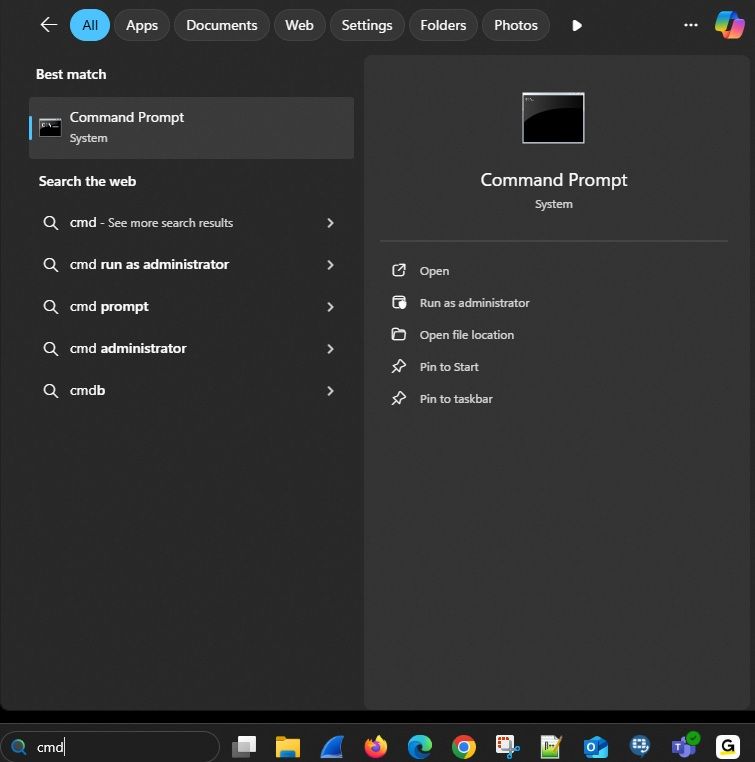Image resolution: width=755 pixels, height=762 pixels.
Task: Open Outlook from the taskbar
Action: [595, 746]
